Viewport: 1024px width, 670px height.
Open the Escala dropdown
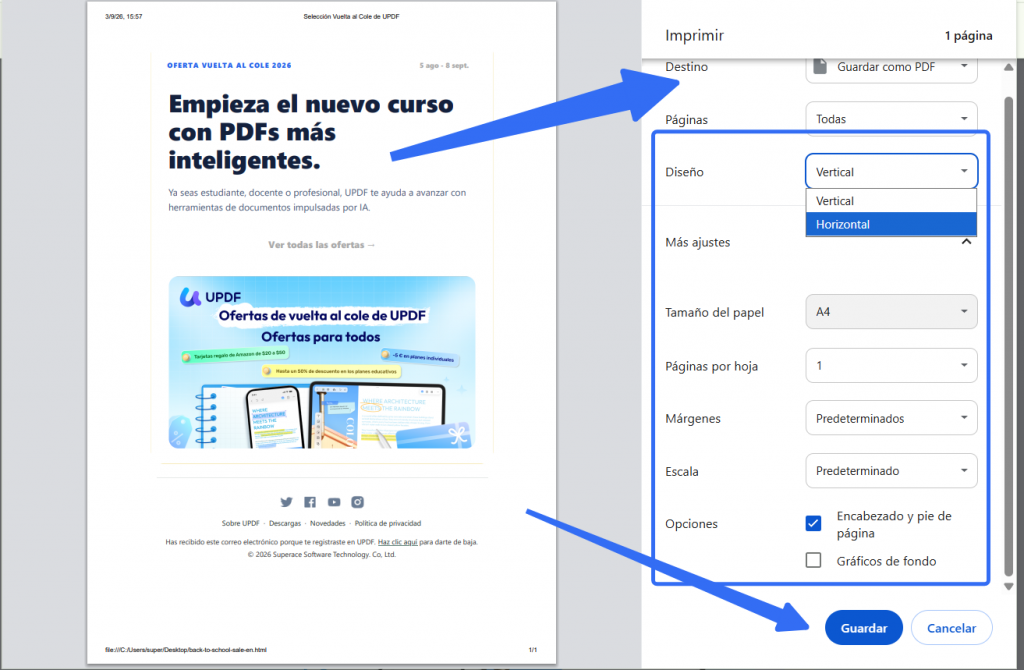pyautogui.click(x=891, y=471)
